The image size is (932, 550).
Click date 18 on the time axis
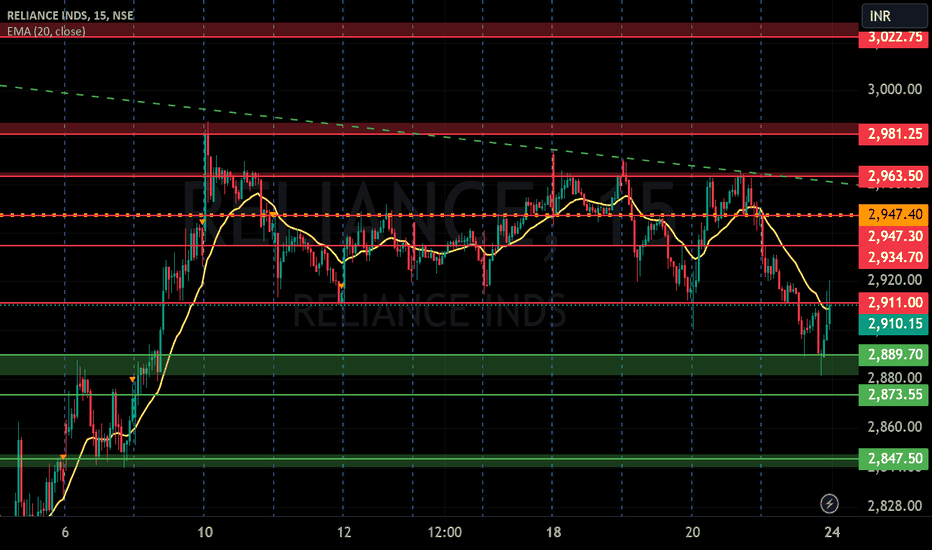pos(553,532)
